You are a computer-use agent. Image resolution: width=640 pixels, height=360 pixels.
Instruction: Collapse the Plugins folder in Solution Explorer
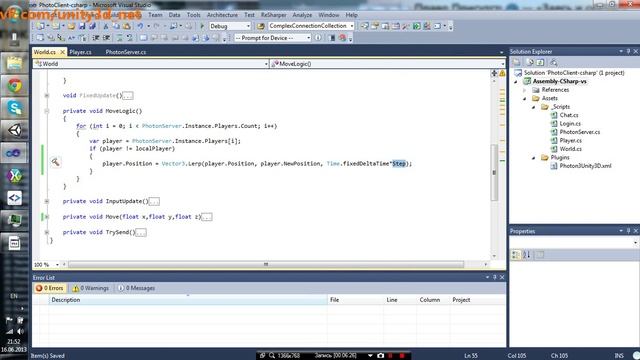pos(533,158)
